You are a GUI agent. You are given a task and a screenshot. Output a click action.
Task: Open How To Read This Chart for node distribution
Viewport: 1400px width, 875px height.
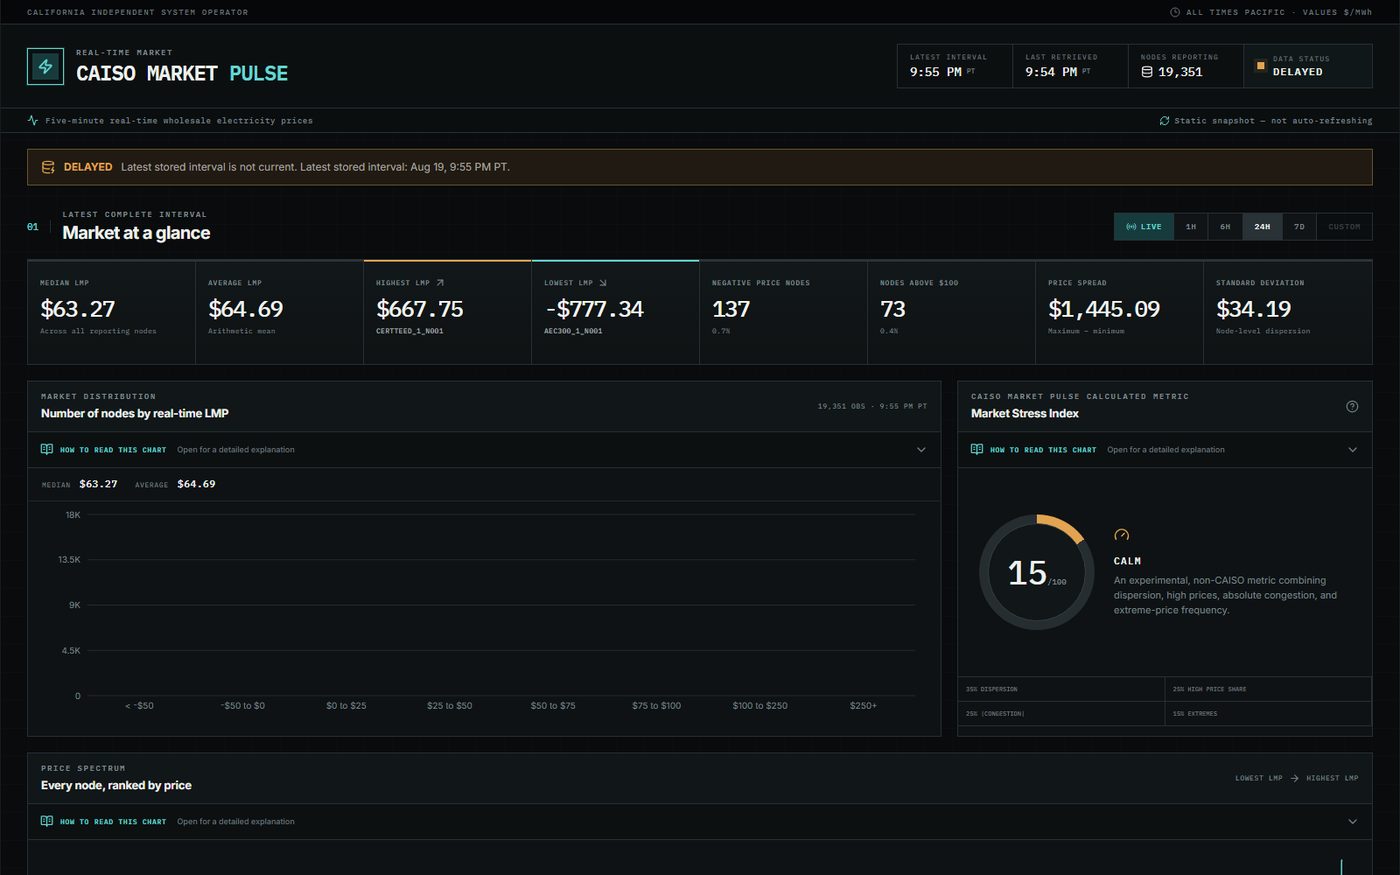pos(484,449)
